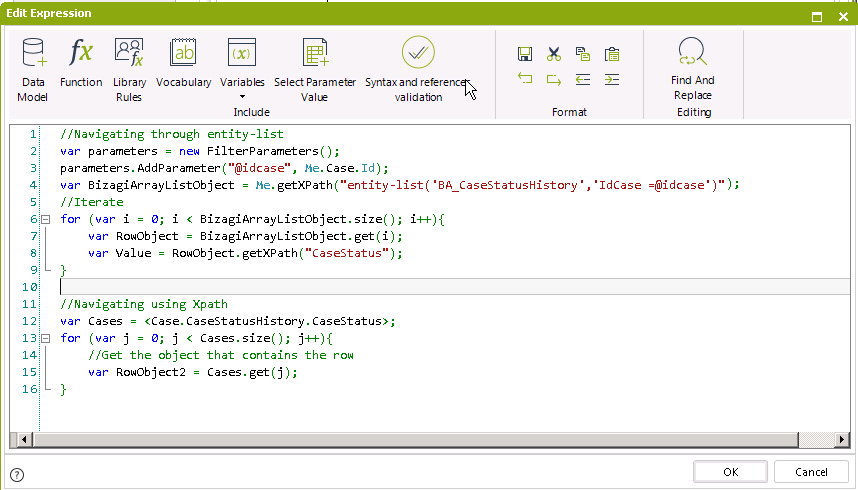Click comment "//Get the object that contains the row"

(221, 355)
